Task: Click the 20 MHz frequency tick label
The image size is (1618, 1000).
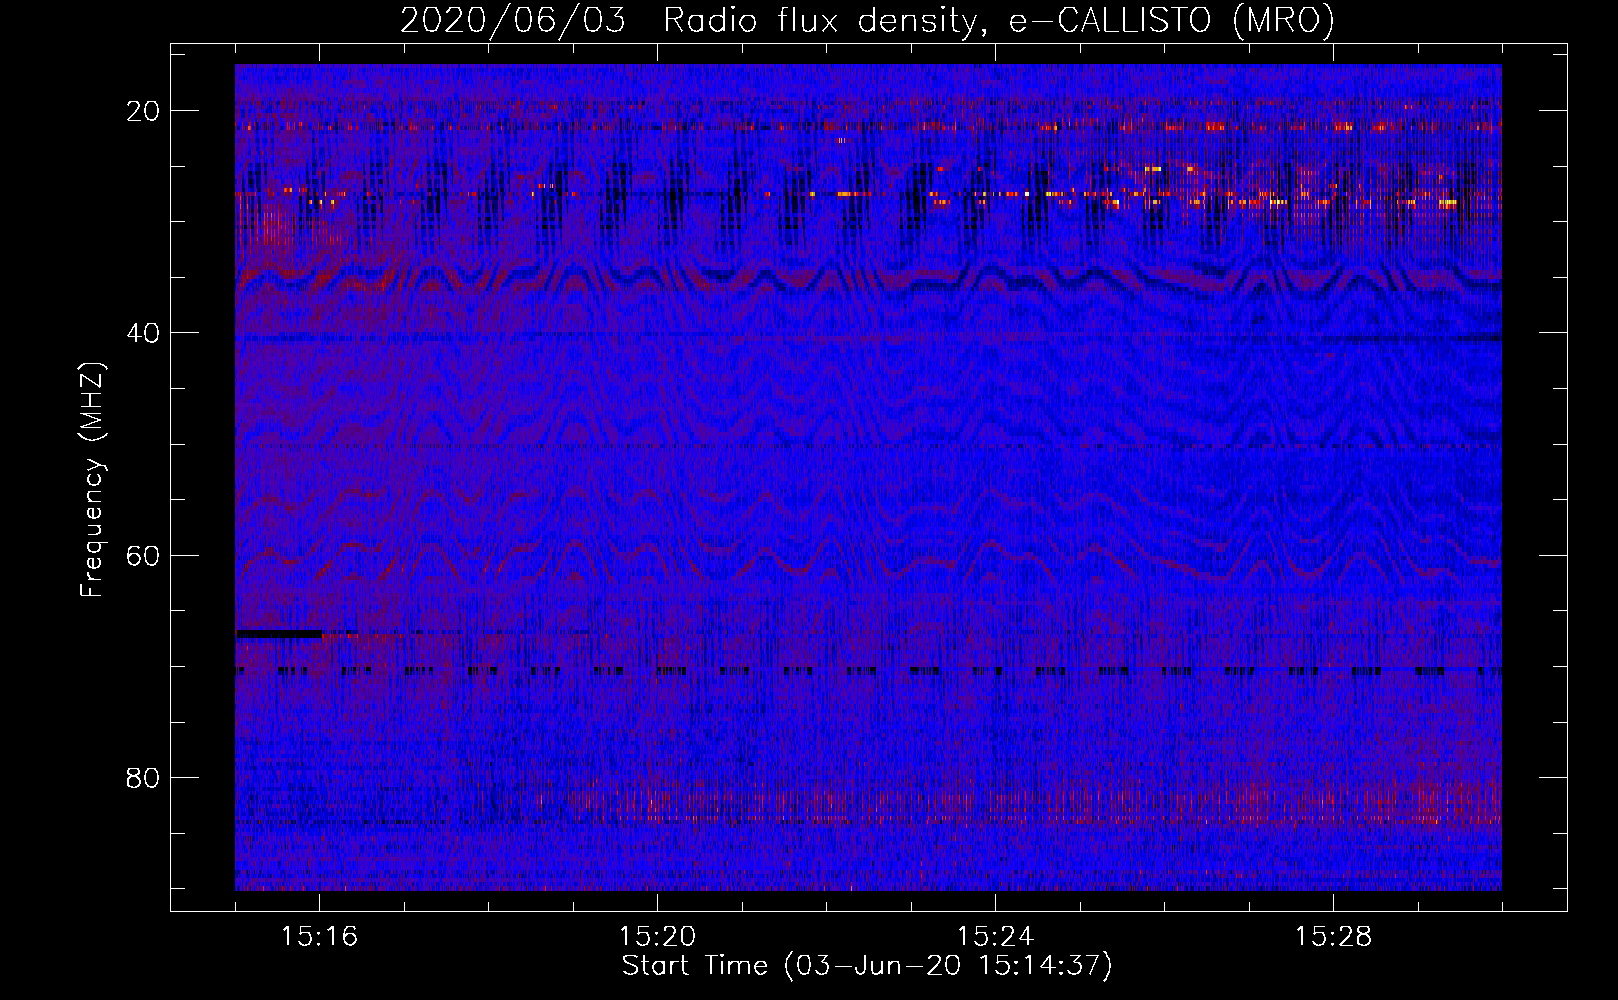Action: tap(143, 111)
